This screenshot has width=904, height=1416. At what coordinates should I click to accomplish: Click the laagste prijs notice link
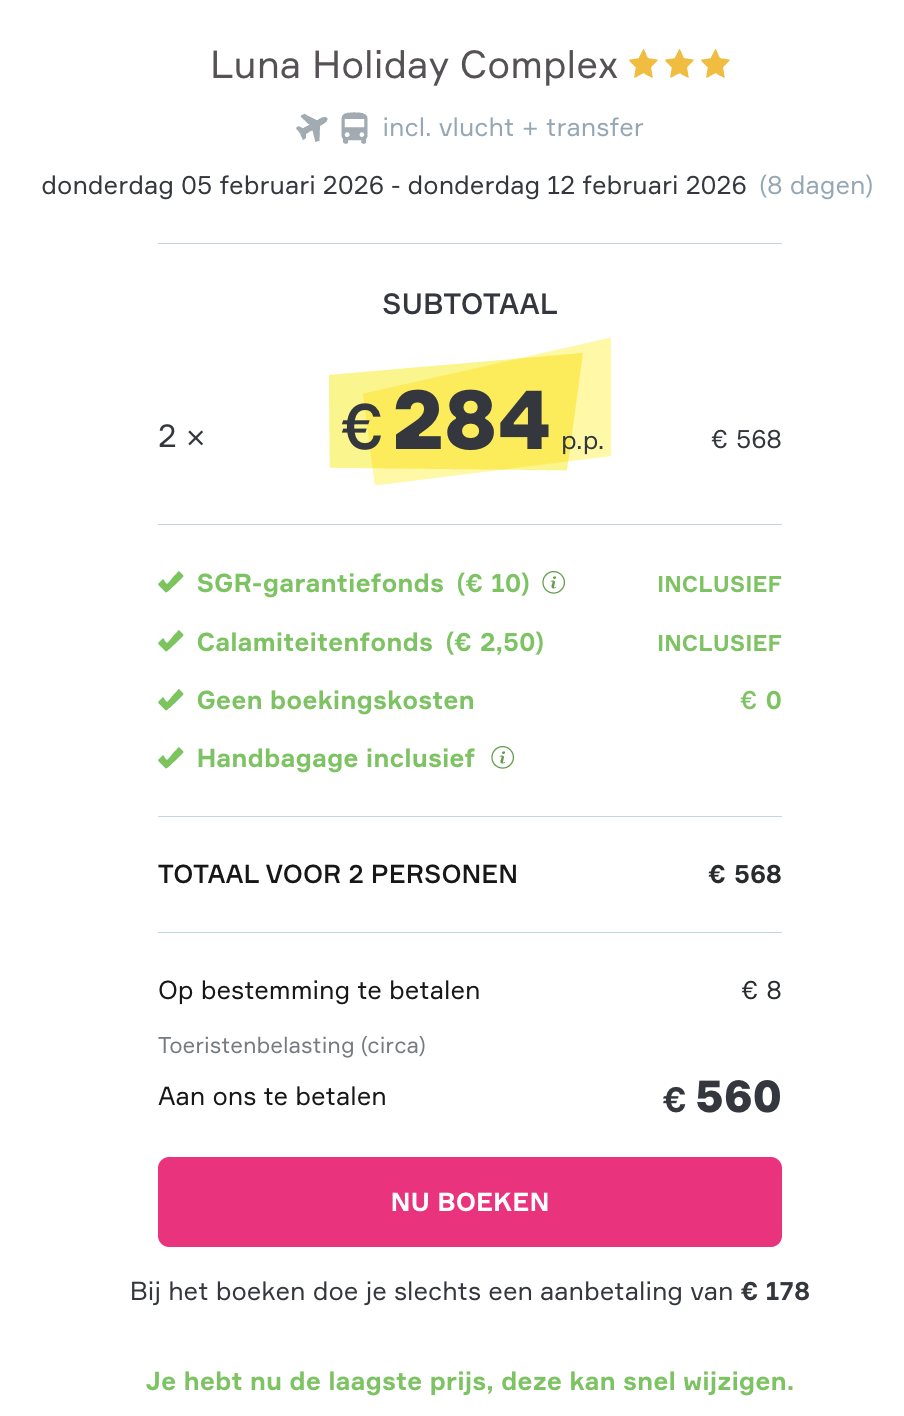tap(470, 1381)
